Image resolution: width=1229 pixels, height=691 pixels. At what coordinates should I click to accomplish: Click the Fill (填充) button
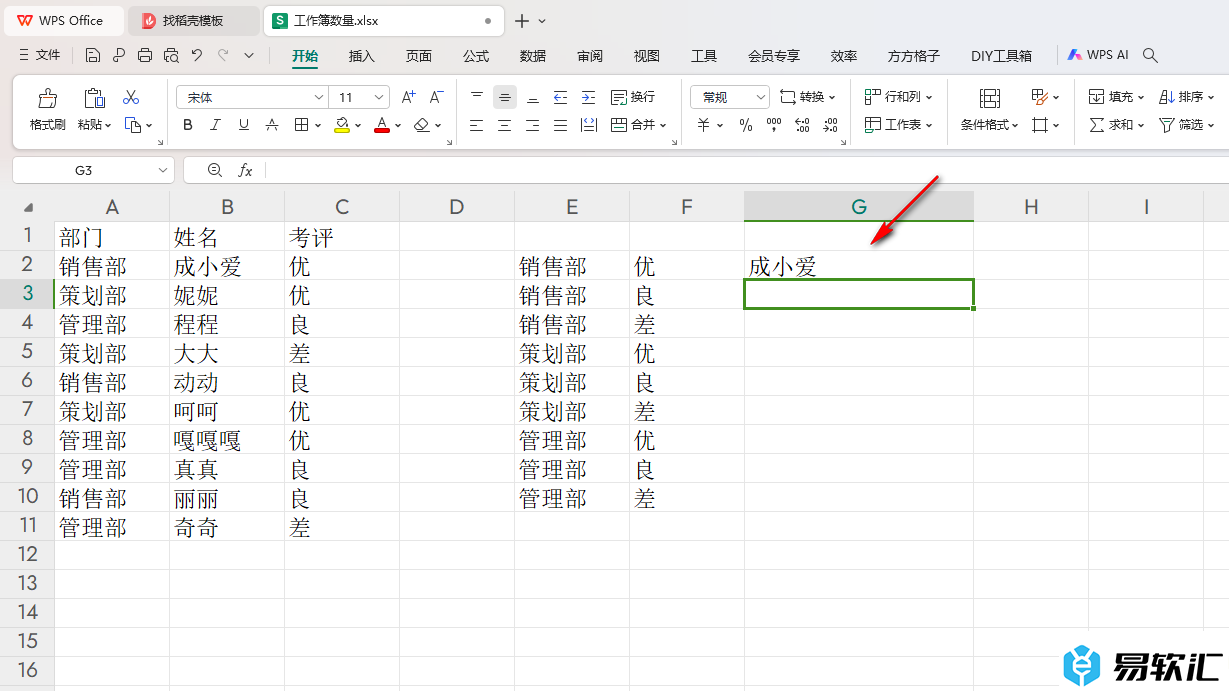(x=1117, y=97)
